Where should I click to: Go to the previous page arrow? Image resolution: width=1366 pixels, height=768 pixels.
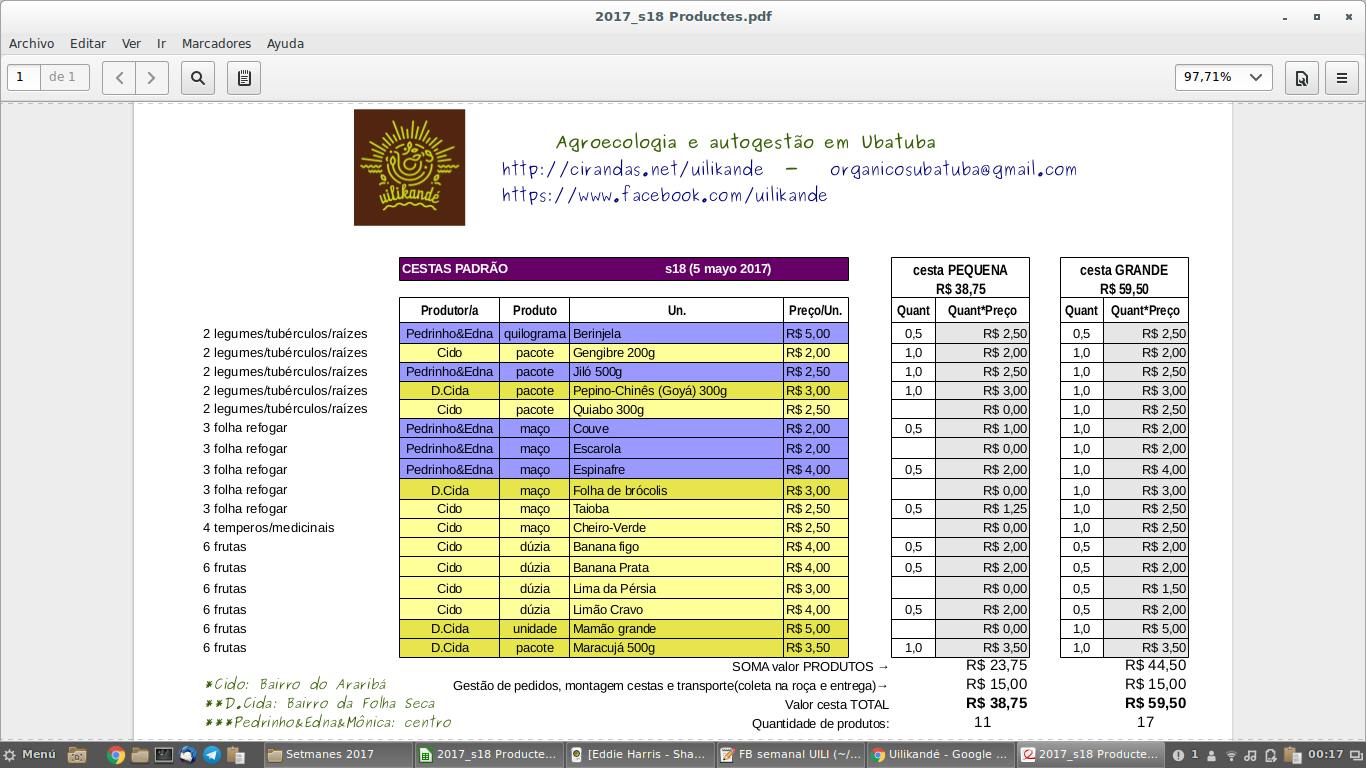pos(119,77)
